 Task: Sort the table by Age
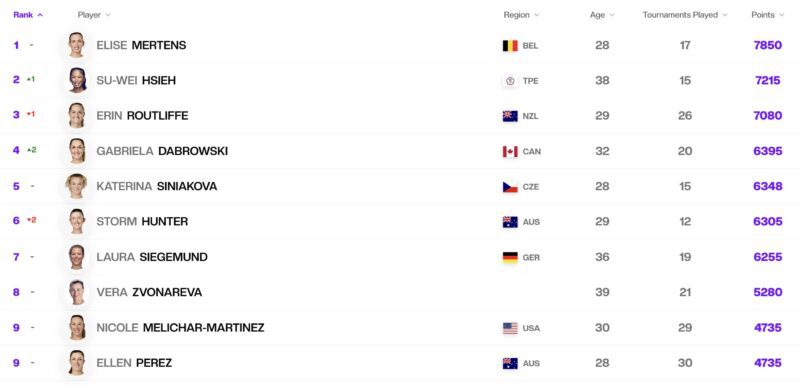(x=602, y=15)
